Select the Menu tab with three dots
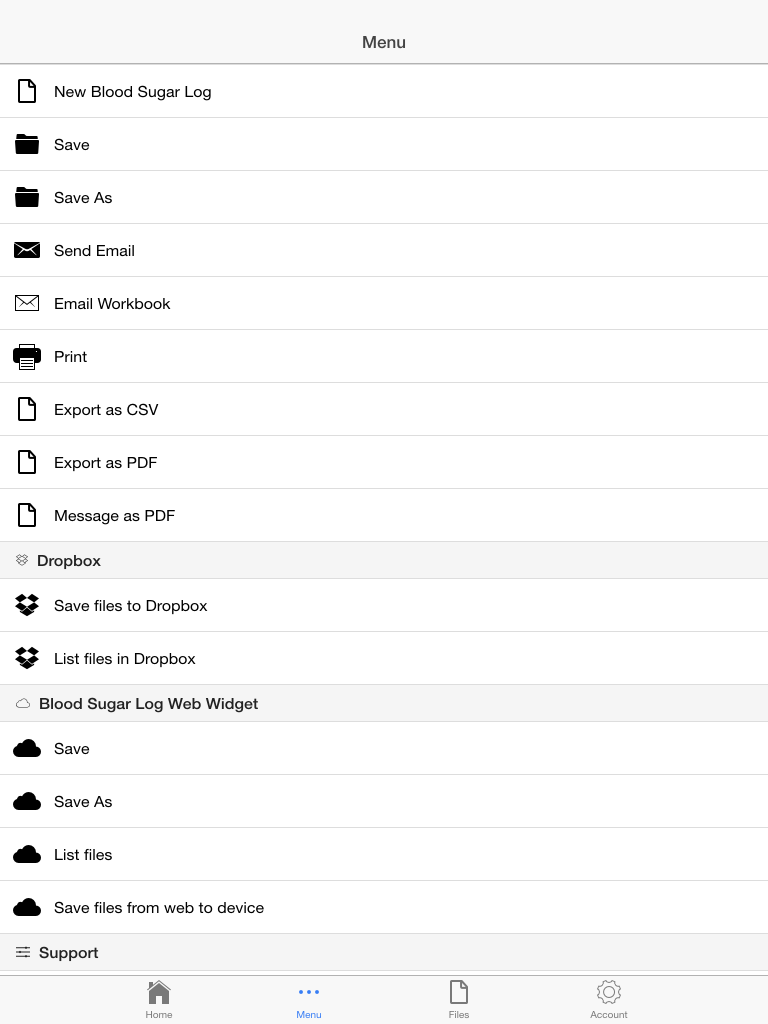 (x=309, y=1000)
